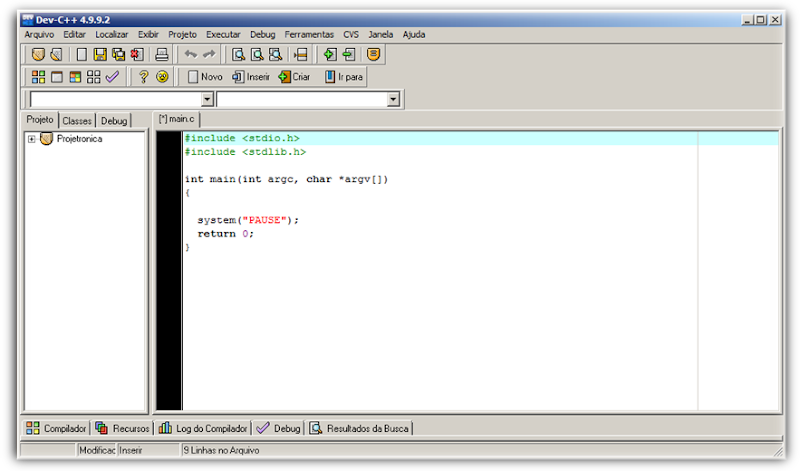Undo the last edit

[x=191, y=54]
